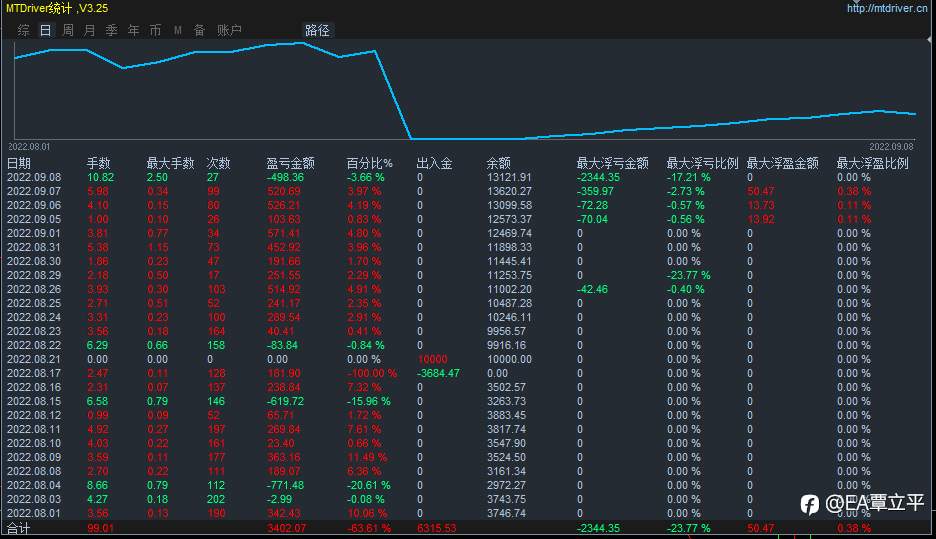This screenshot has height=539, width=936.
Task: Select the 2022.08.17 row date
Action: 34,373
